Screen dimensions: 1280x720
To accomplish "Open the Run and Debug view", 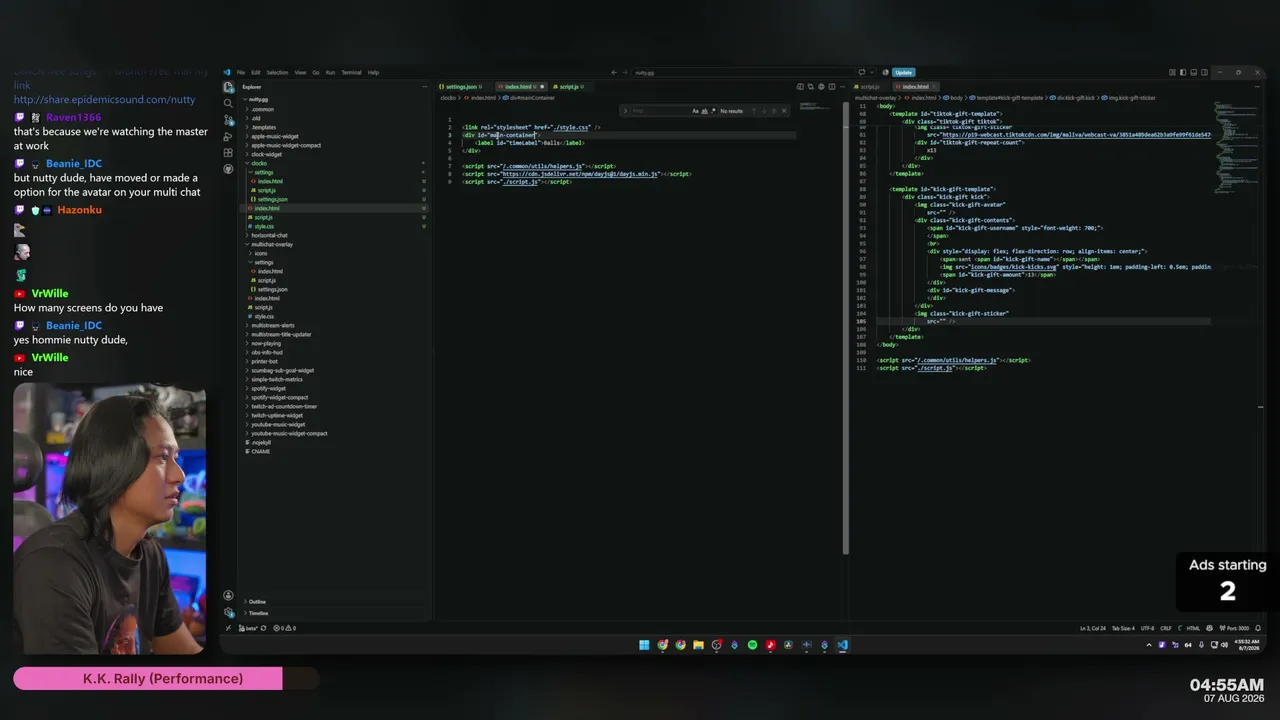I will pyautogui.click(x=229, y=136).
